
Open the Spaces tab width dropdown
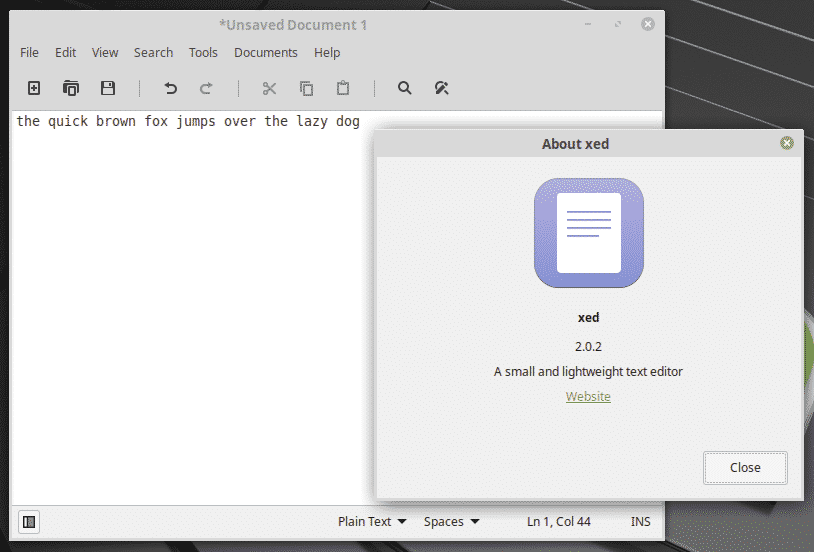click(x=451, y=521)
